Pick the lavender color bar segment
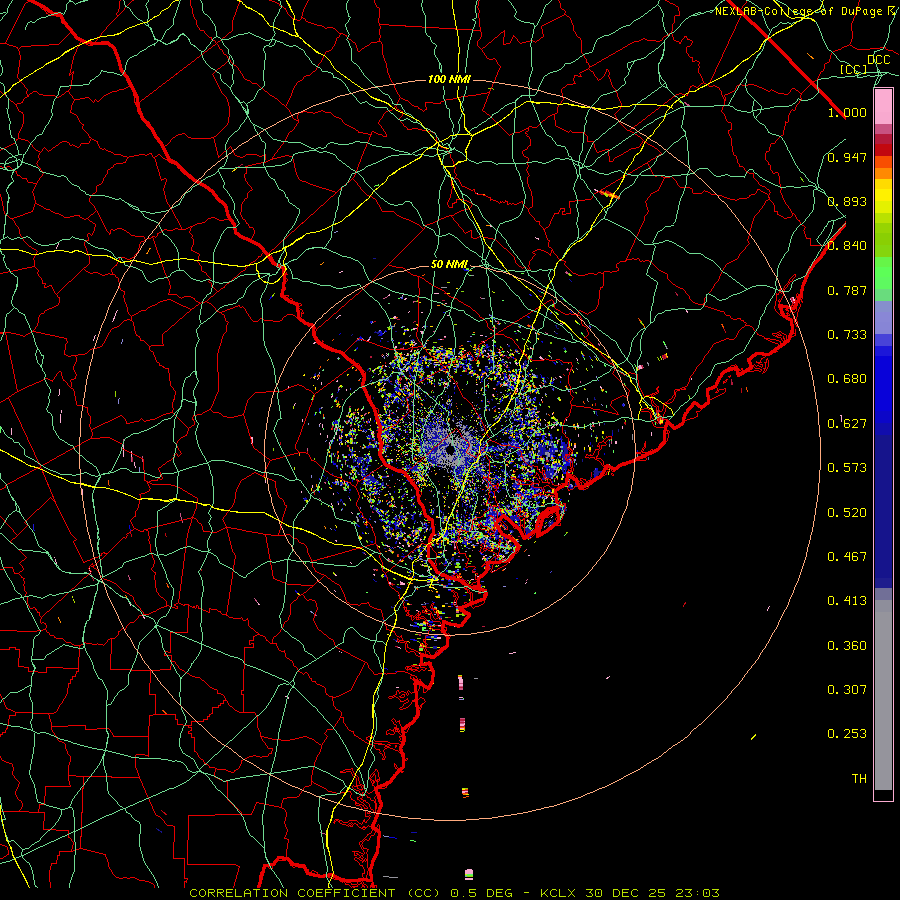This screenshot has height=900, width=900. click(883, 318)
